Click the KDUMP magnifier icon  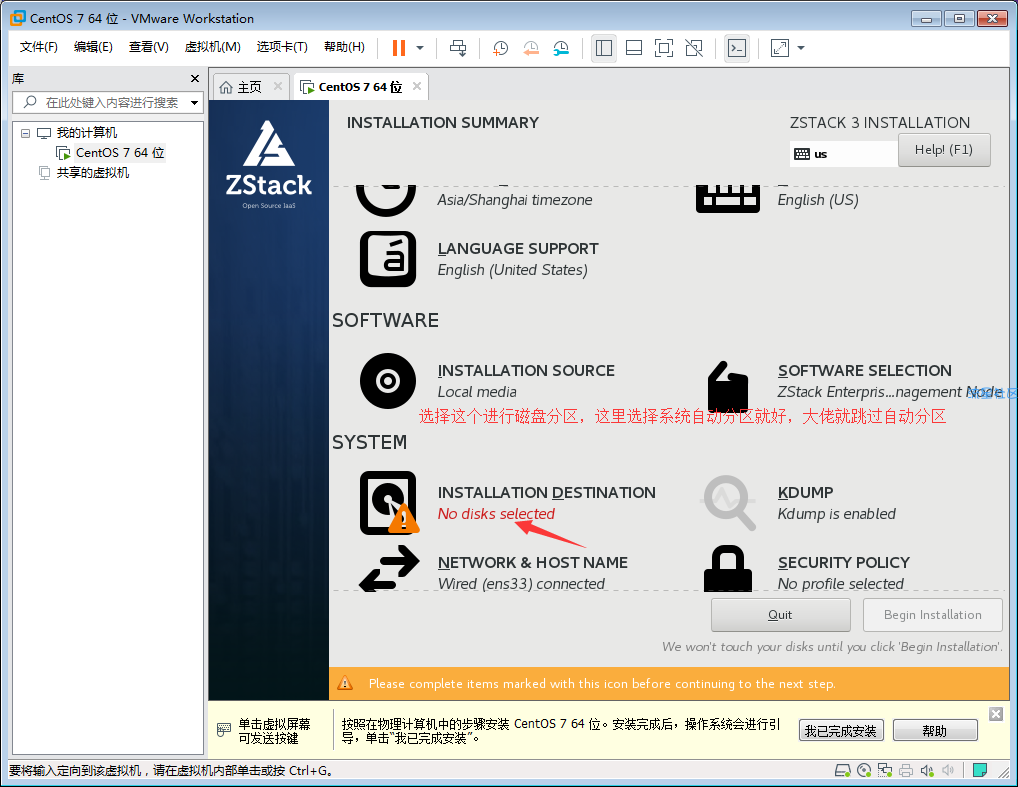pyautogui.click(x=728, y=503)
